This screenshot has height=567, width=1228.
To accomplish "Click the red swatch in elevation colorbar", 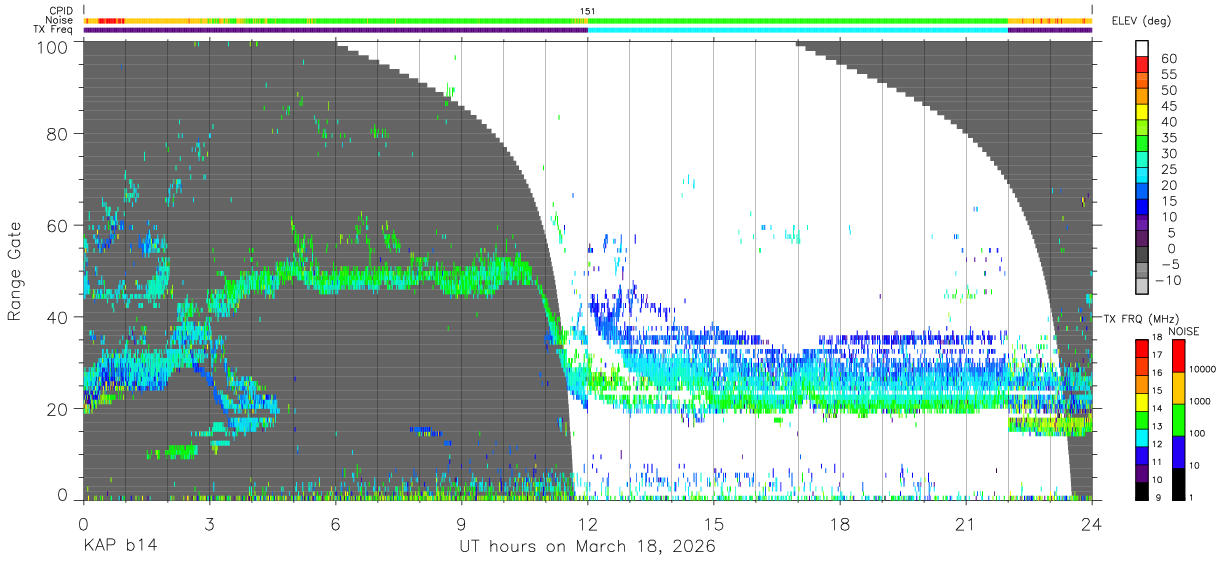I will (1142, 67).
